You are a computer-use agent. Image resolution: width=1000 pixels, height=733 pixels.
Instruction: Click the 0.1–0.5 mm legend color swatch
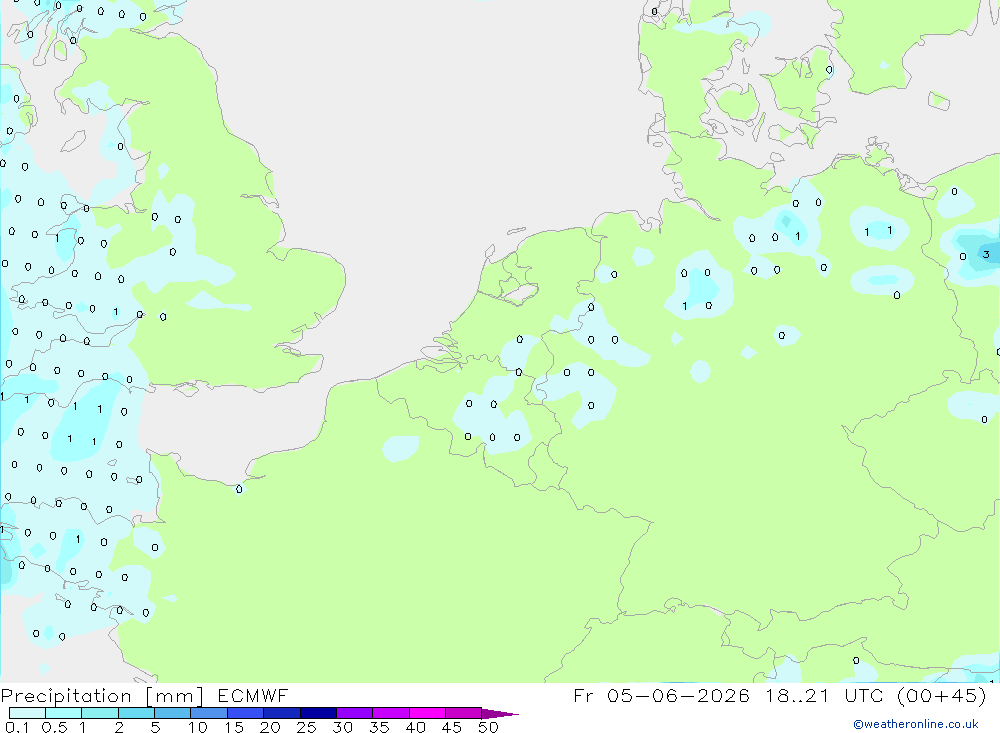pos(27,713)
